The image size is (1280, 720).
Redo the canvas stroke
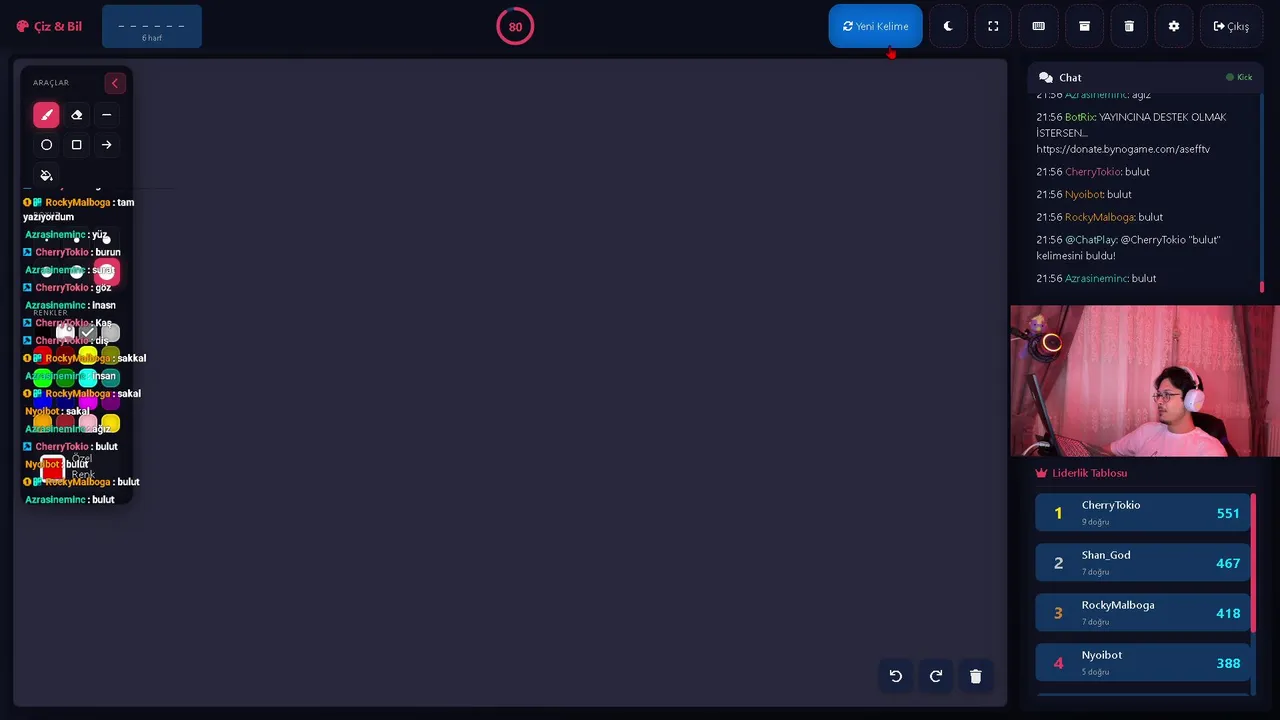tap(936, 676)
